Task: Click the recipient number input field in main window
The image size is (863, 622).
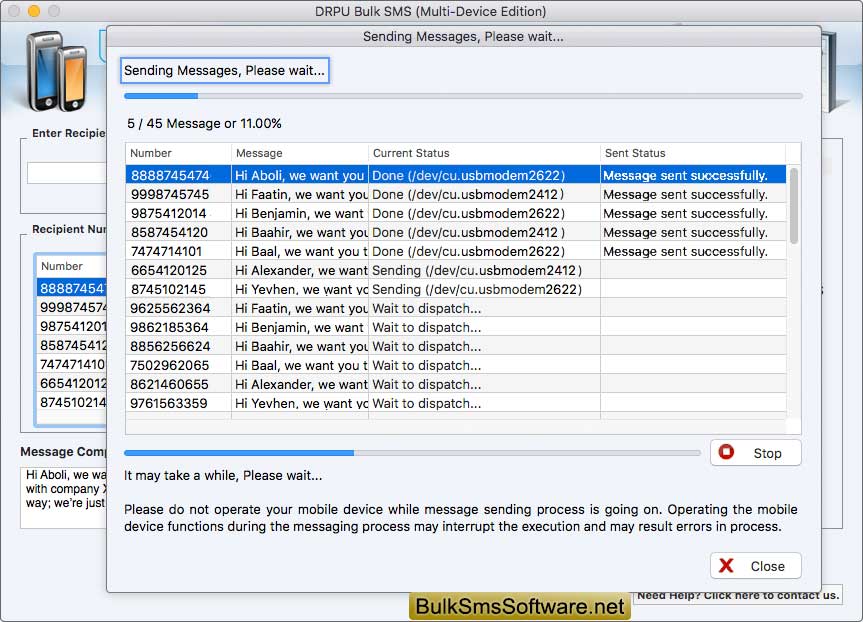Action: coord(67,173)
